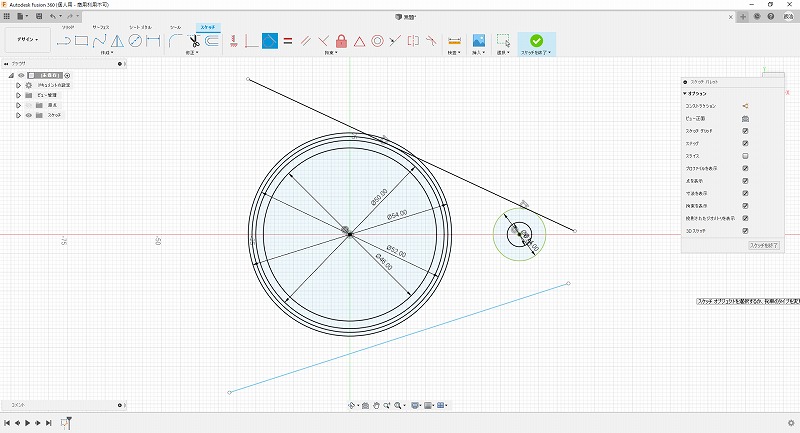This screenshot has width=800, height=433.
Task: Switch to the サーフェス tab
Action: 101,27
